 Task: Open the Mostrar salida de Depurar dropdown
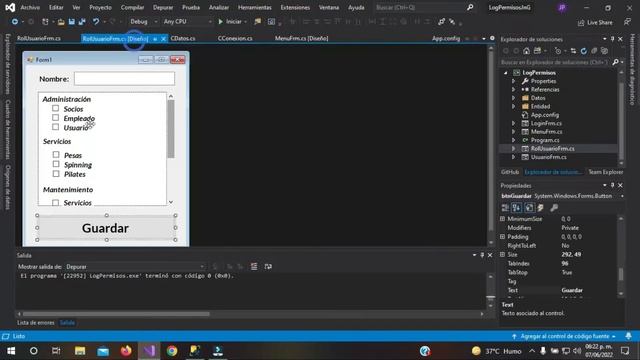[135, 267]
